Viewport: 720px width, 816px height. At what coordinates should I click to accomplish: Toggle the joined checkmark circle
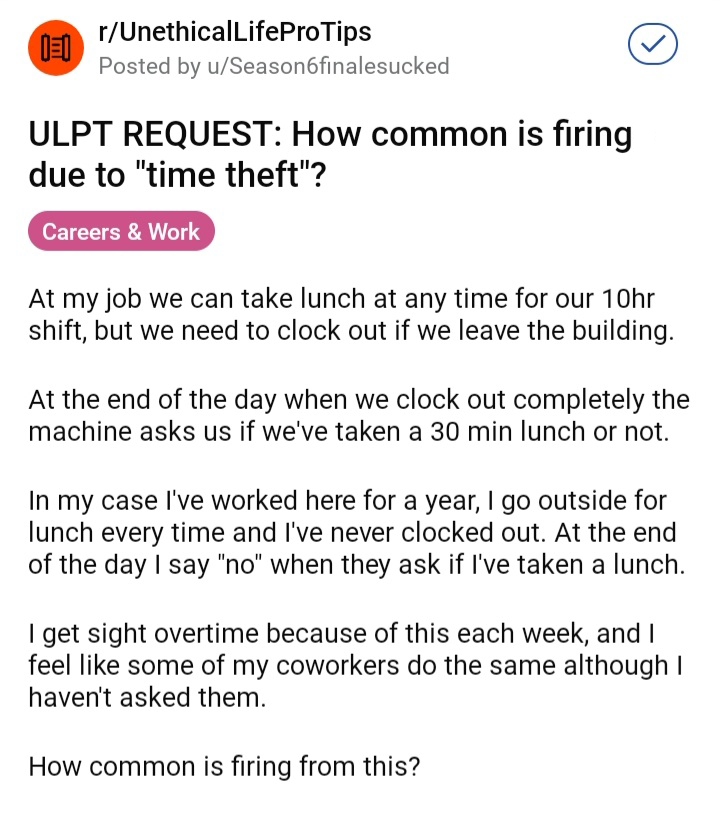pyautogui.click(x=652, y=47)
